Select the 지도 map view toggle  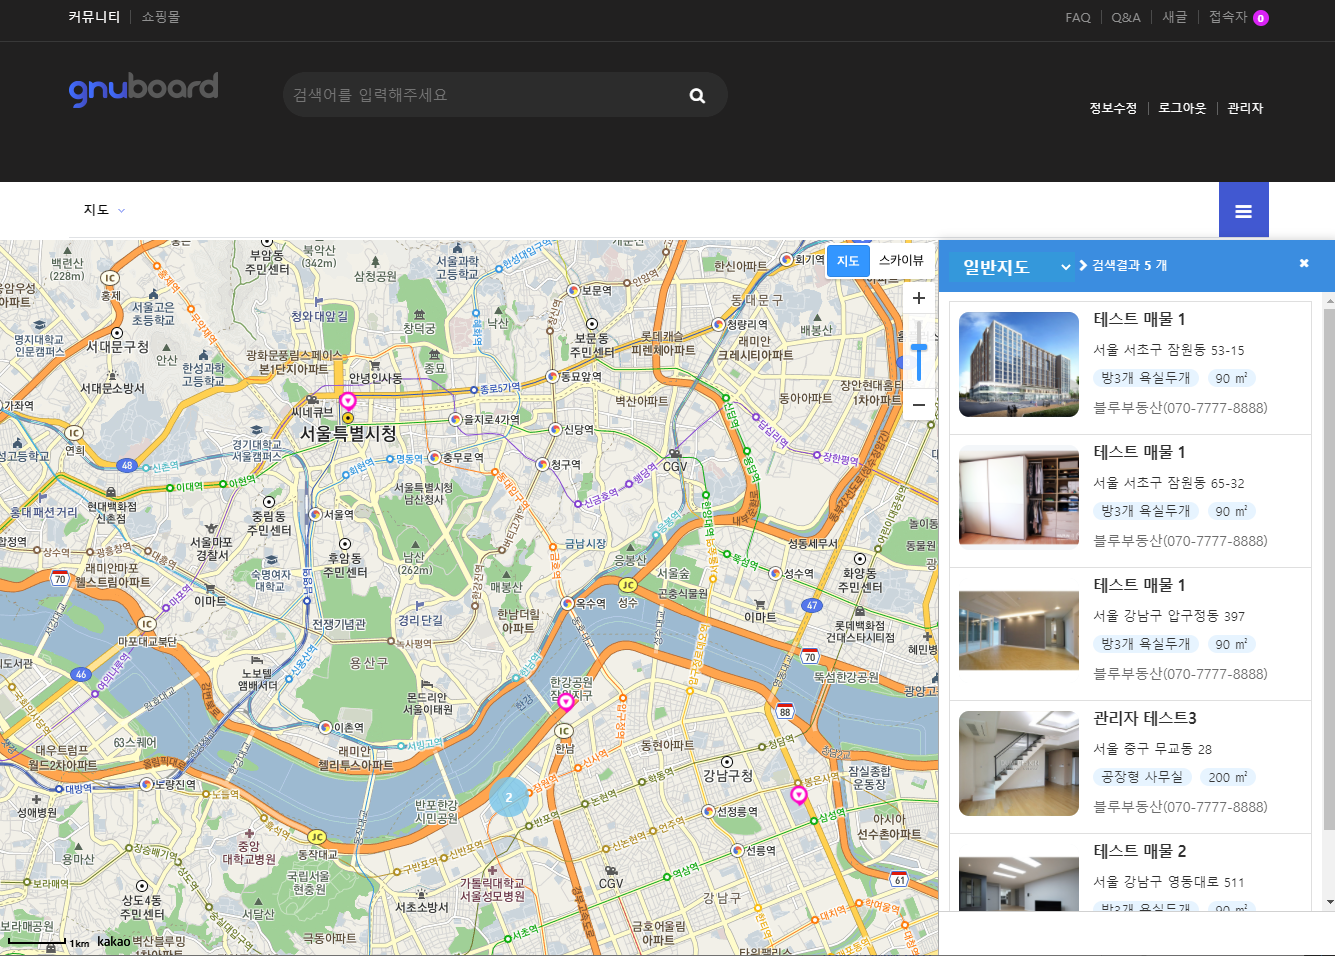(847, 261)
